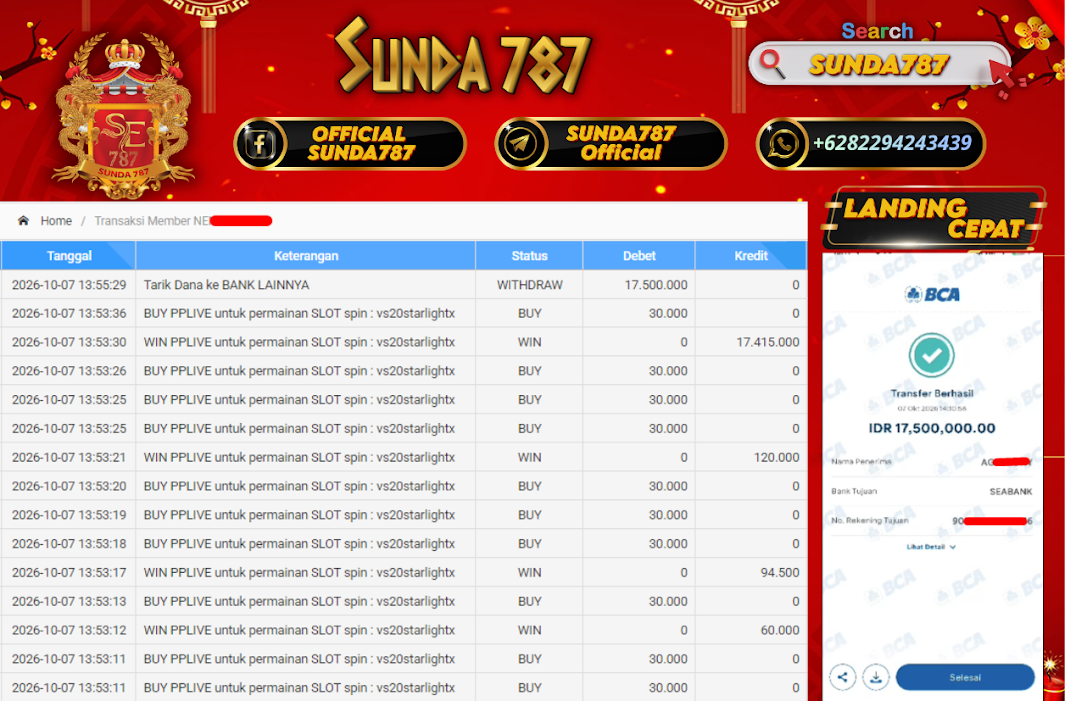Viewport: 1065px width, 701px height.
Task: Click the timestamp 2026-10-07 13:53:19
Action: click(69, 515)
